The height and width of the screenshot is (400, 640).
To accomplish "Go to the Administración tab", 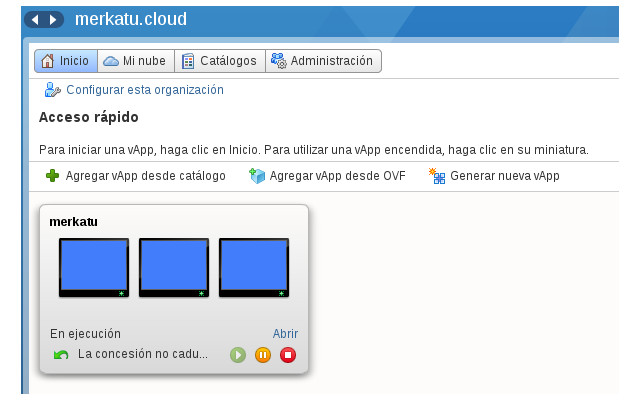I will coord(322,61).
